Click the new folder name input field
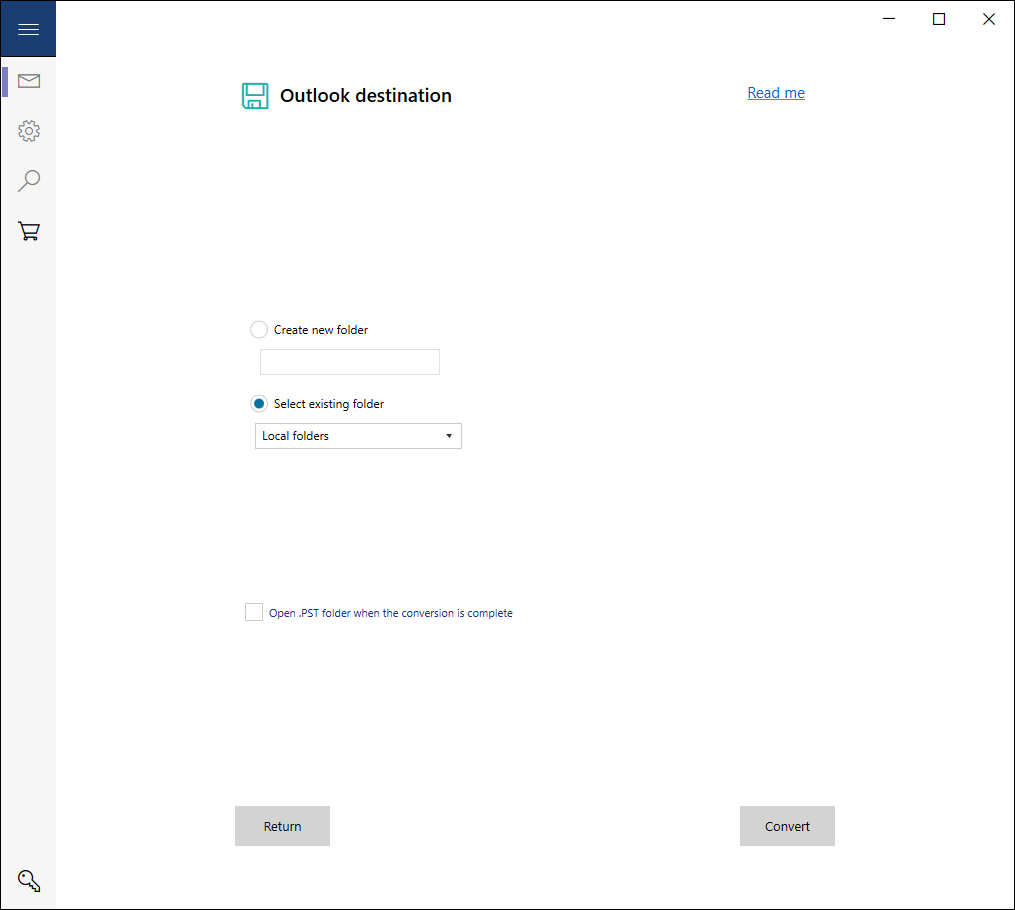1015x910 pixels. 350,362
